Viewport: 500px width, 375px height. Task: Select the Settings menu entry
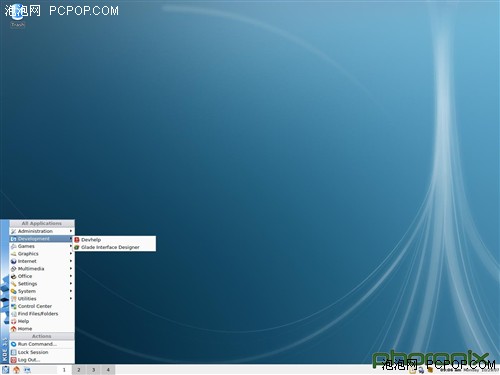42,284
